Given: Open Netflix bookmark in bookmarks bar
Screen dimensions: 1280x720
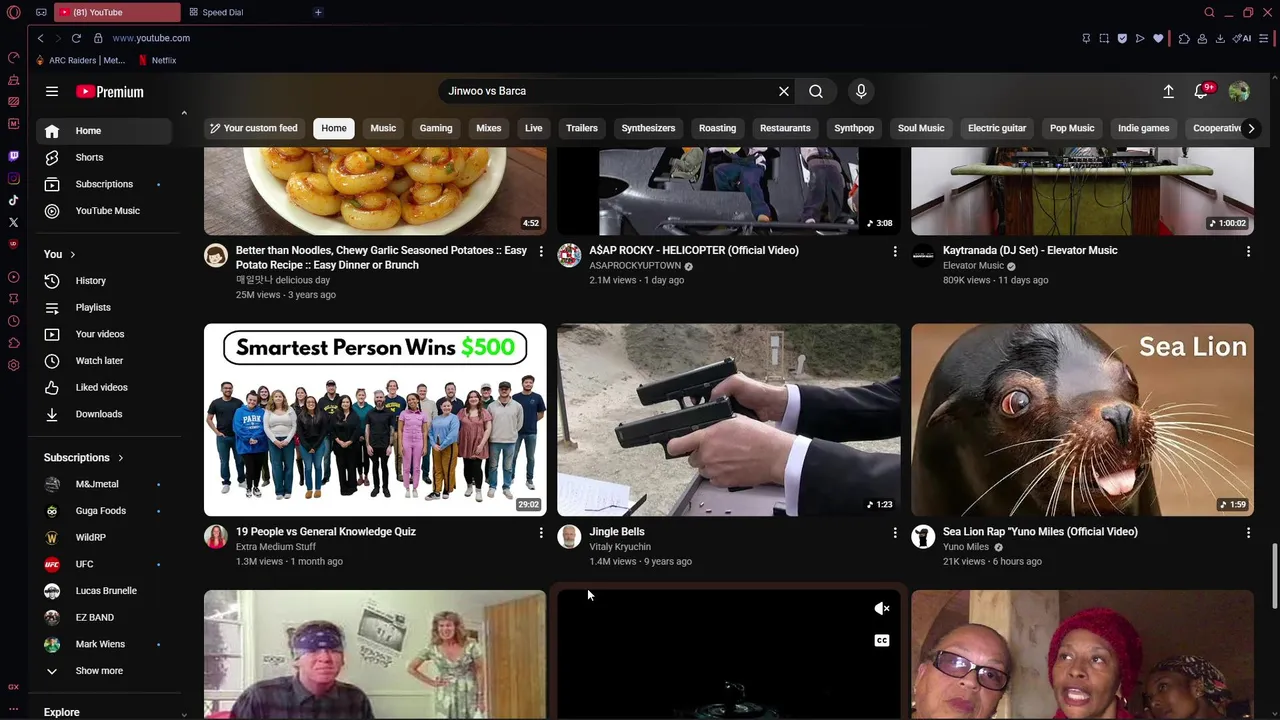Looking at the screenshot, I should (157, 60).
